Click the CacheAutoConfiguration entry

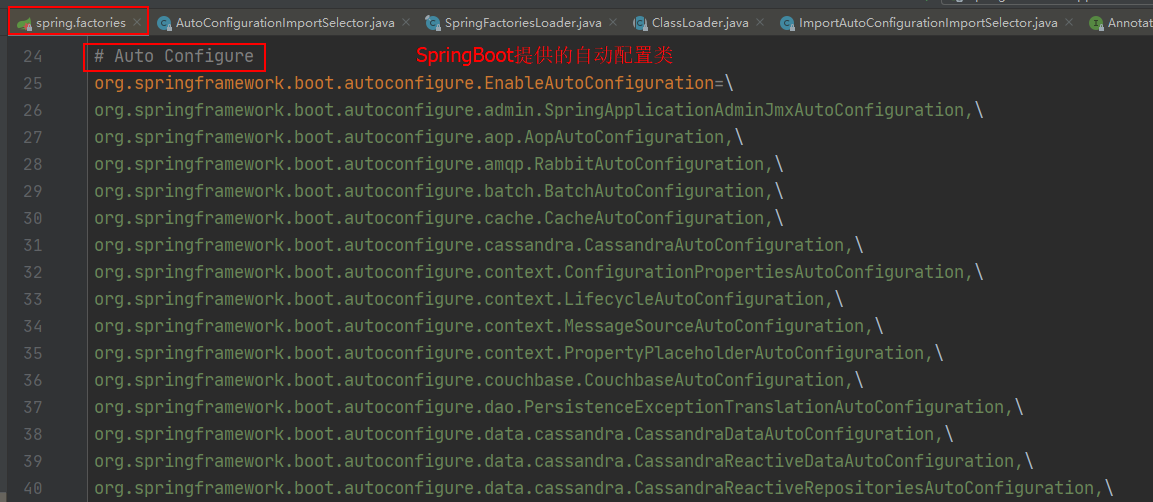click(x=439, y=218)
